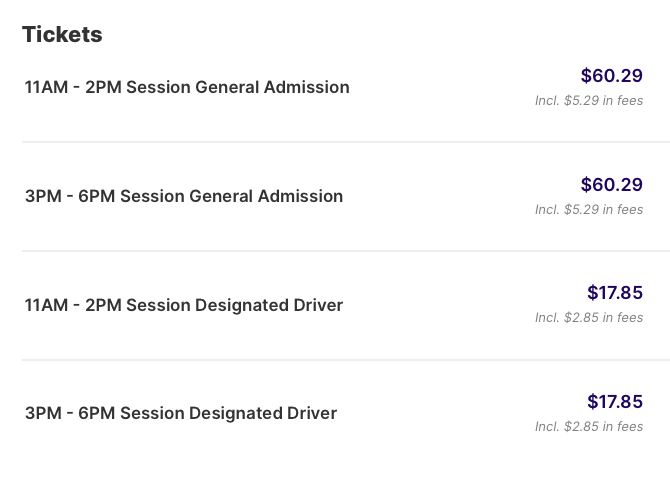Click divider below 11AM General Admission row
The width and height of the screenshot is (670, 491).
(346, 142)
